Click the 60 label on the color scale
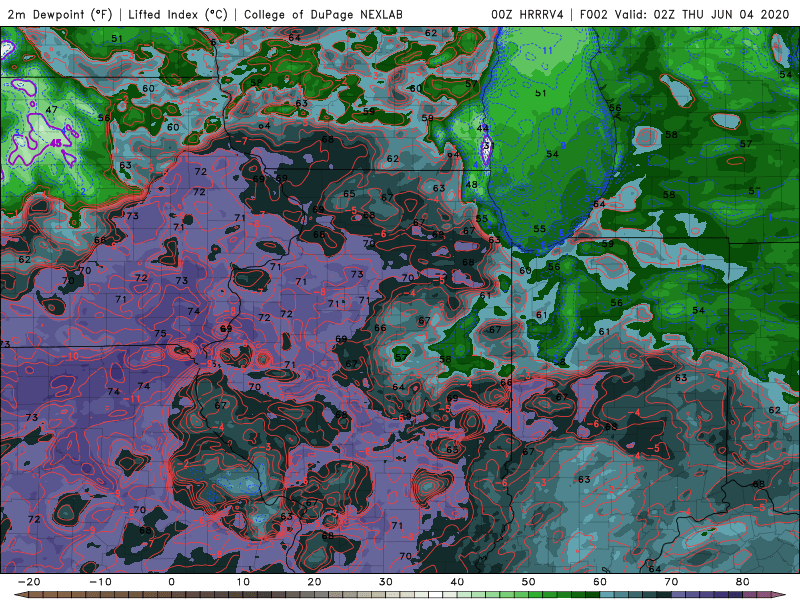Image resolution: width=800 pixels, height=600 pixels. (x=600, y=582)
